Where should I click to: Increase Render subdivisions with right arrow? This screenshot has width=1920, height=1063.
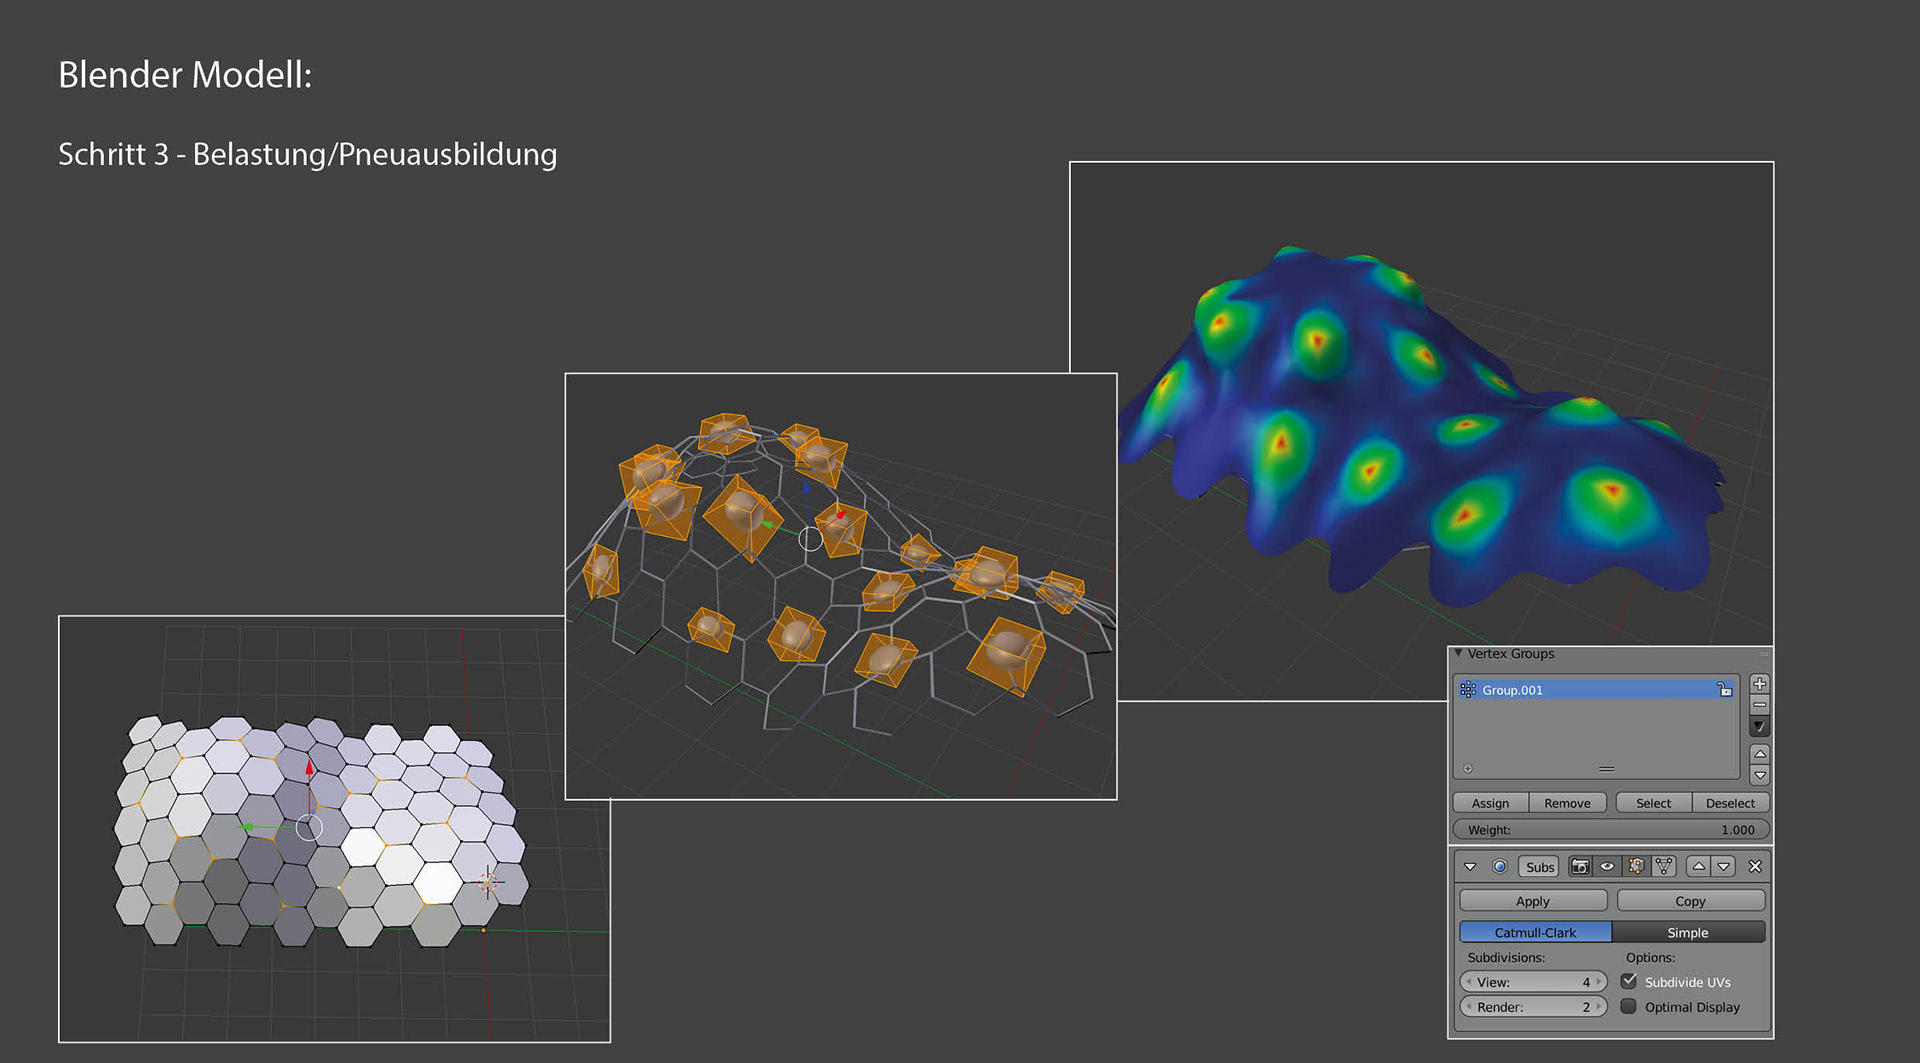[1599, 1007]
